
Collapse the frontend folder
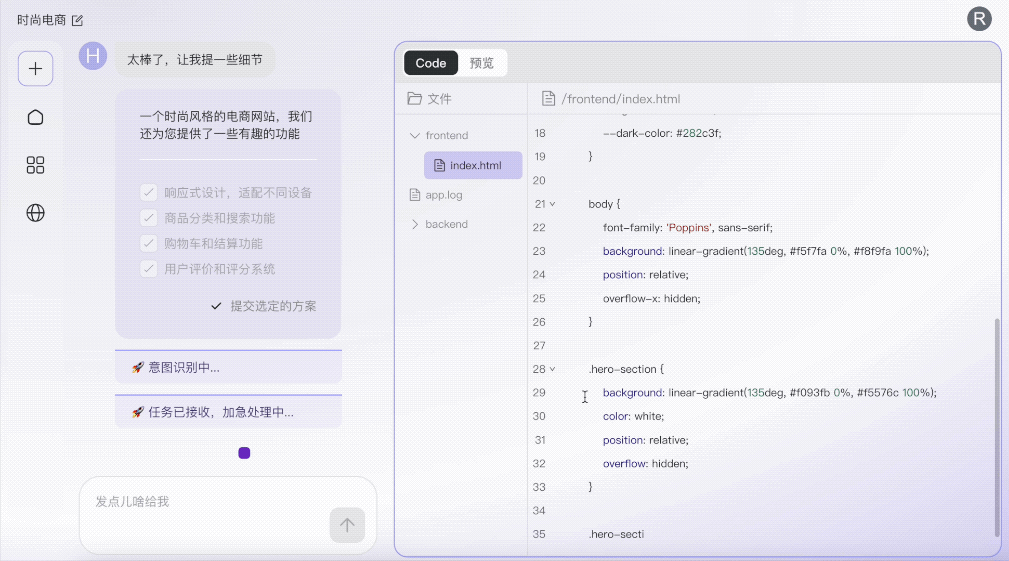pos(414,135)
